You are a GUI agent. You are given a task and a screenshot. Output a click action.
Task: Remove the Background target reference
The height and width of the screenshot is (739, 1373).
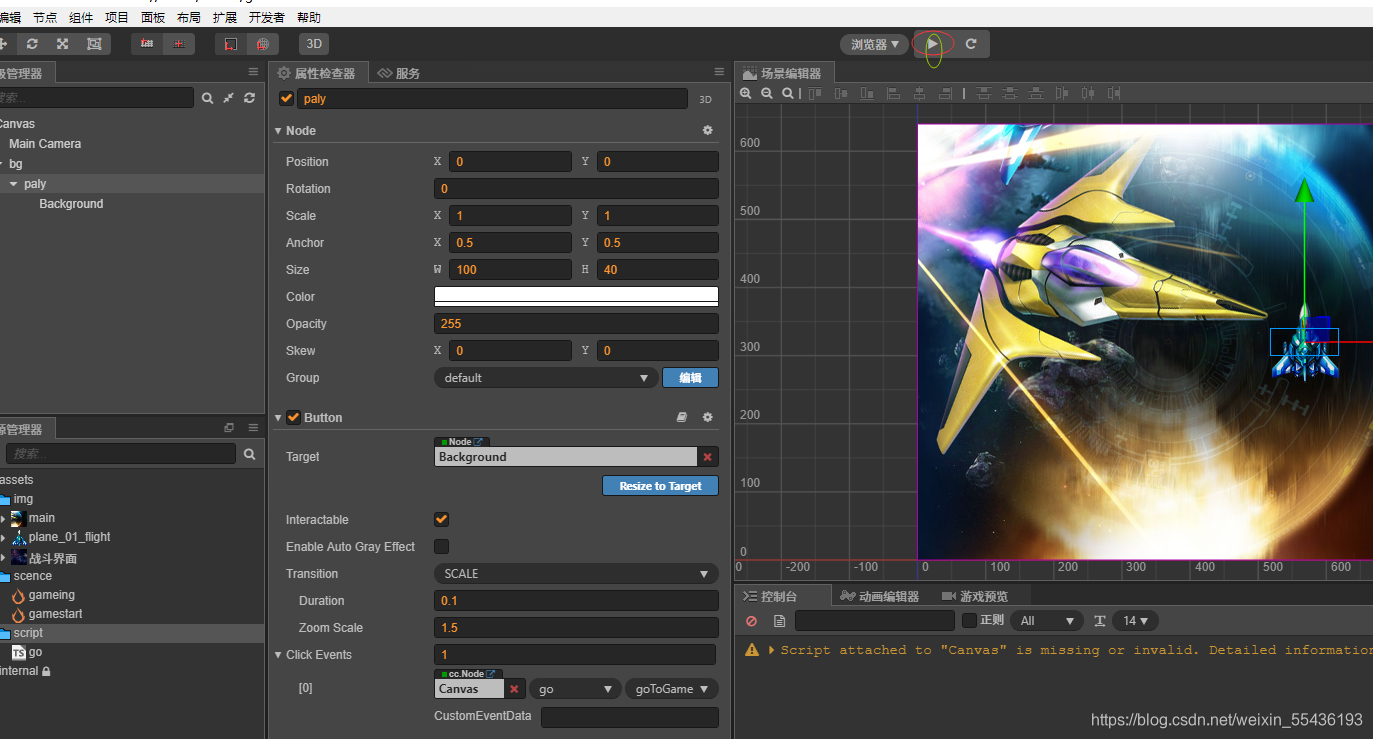point(708,457)
